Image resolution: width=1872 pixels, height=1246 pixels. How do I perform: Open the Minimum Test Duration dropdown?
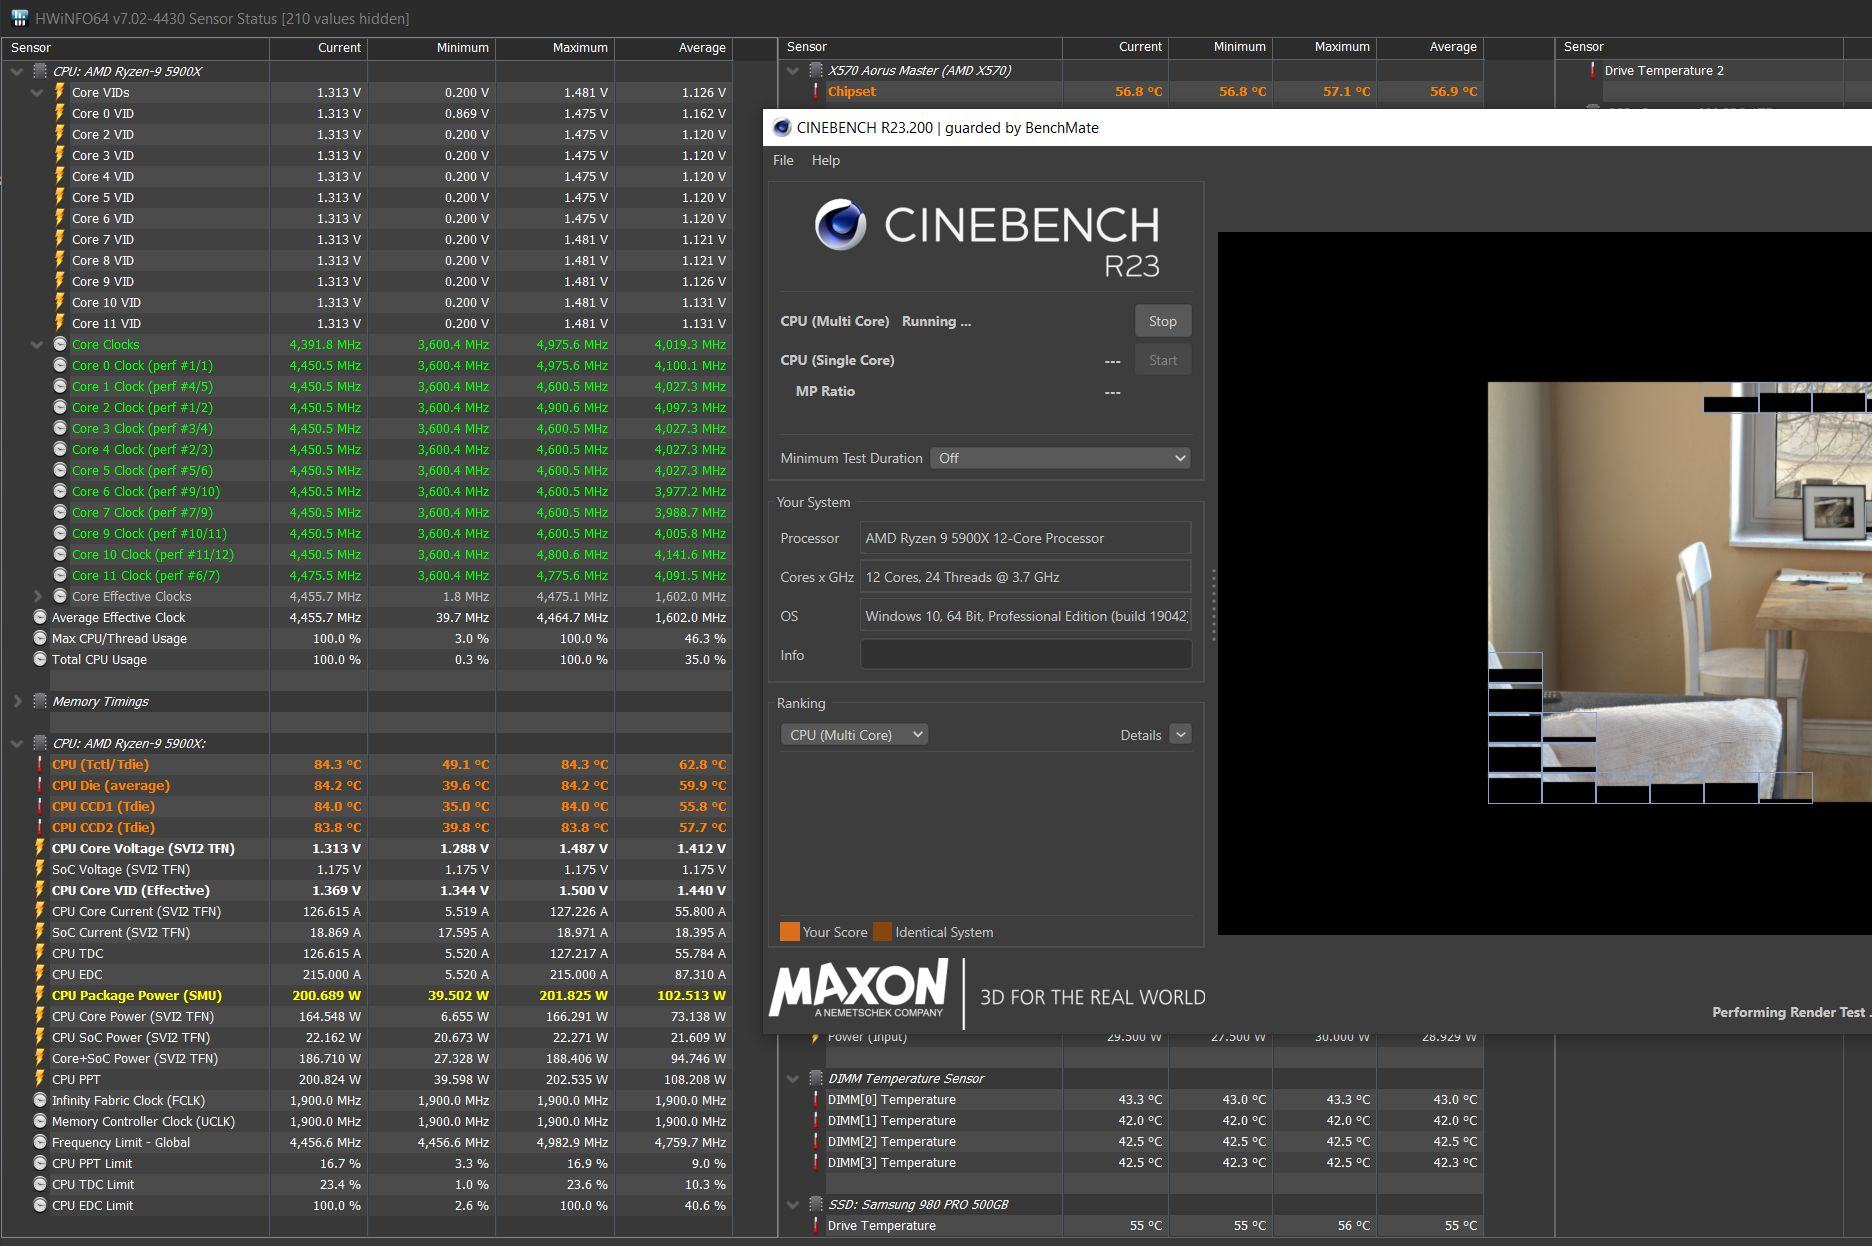(1060, 458)
